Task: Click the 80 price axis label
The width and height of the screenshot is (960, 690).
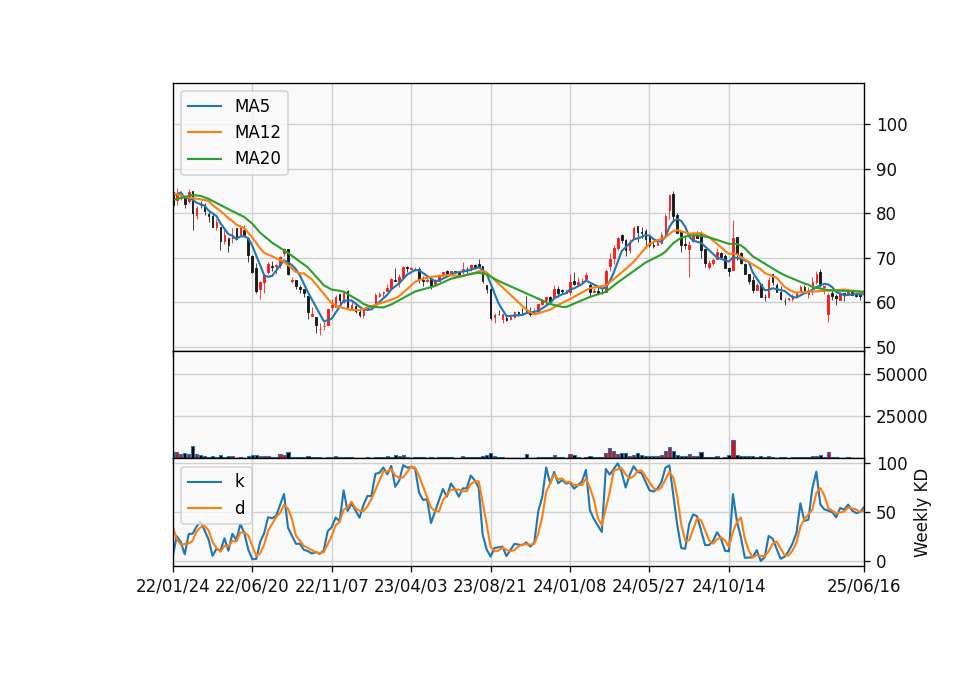Action: pyautogui.click(x=887, y=214)
